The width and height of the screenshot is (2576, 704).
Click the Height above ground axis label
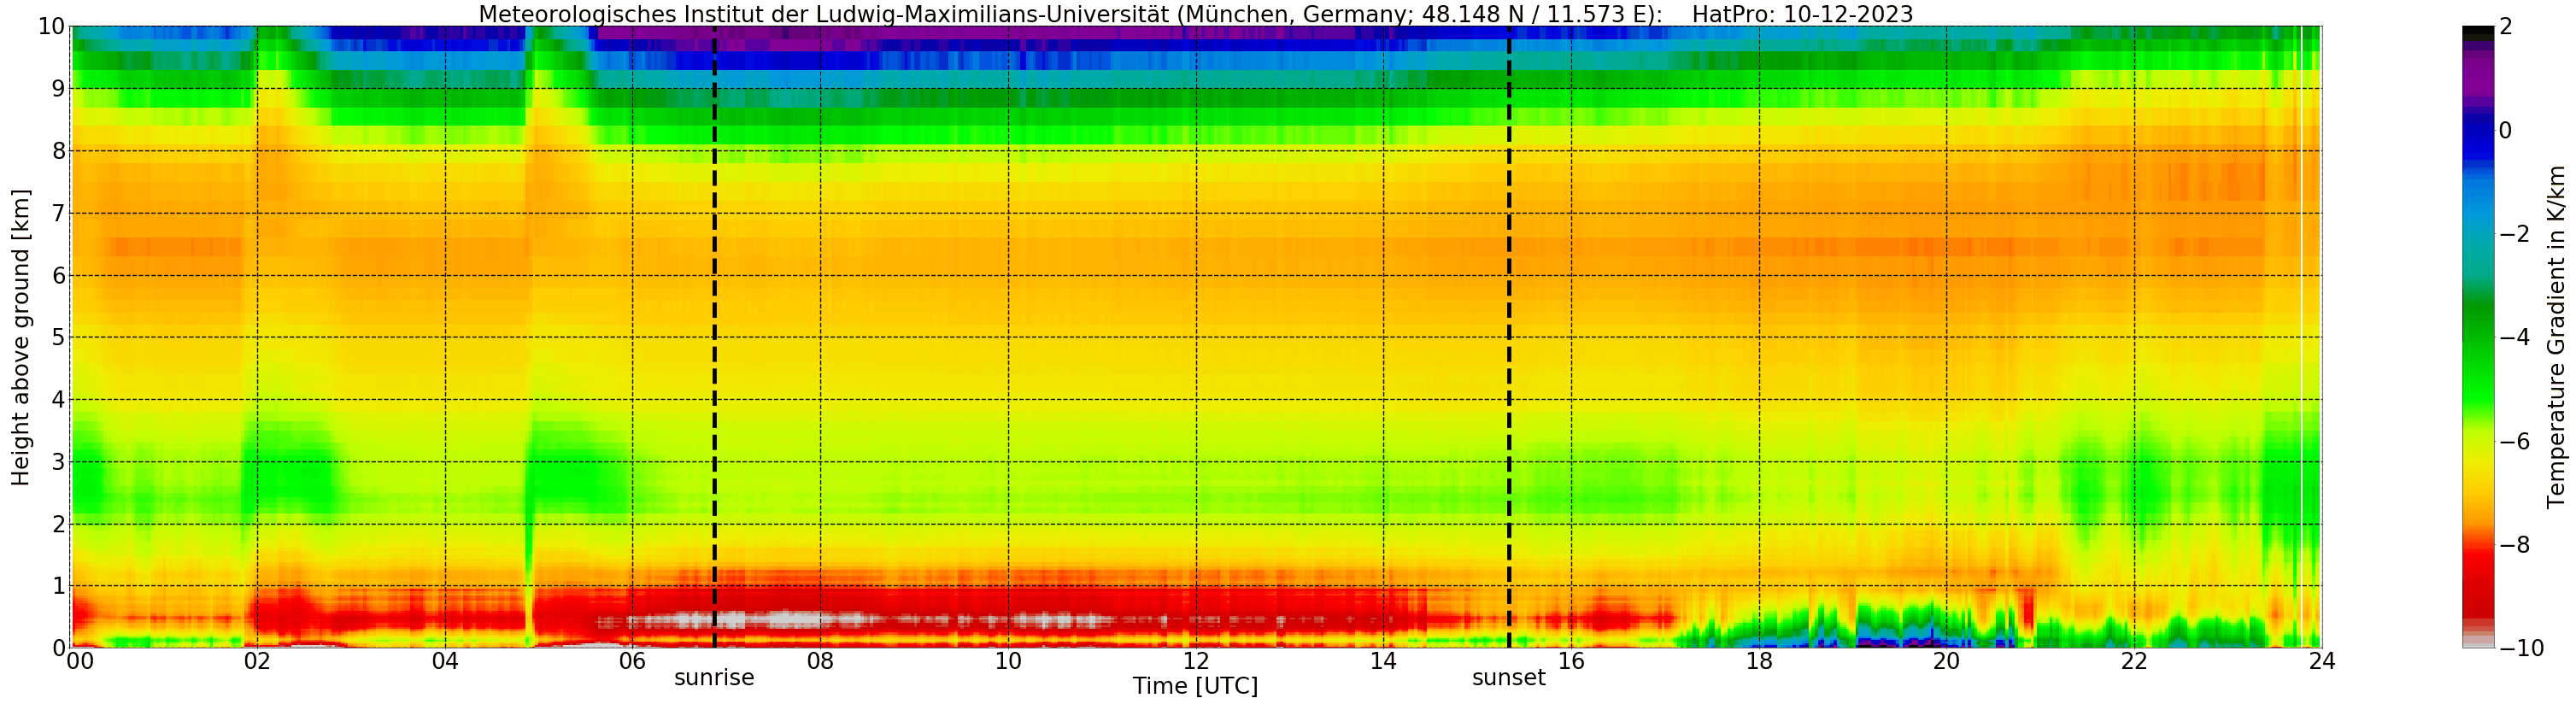(x=21, y=337)
